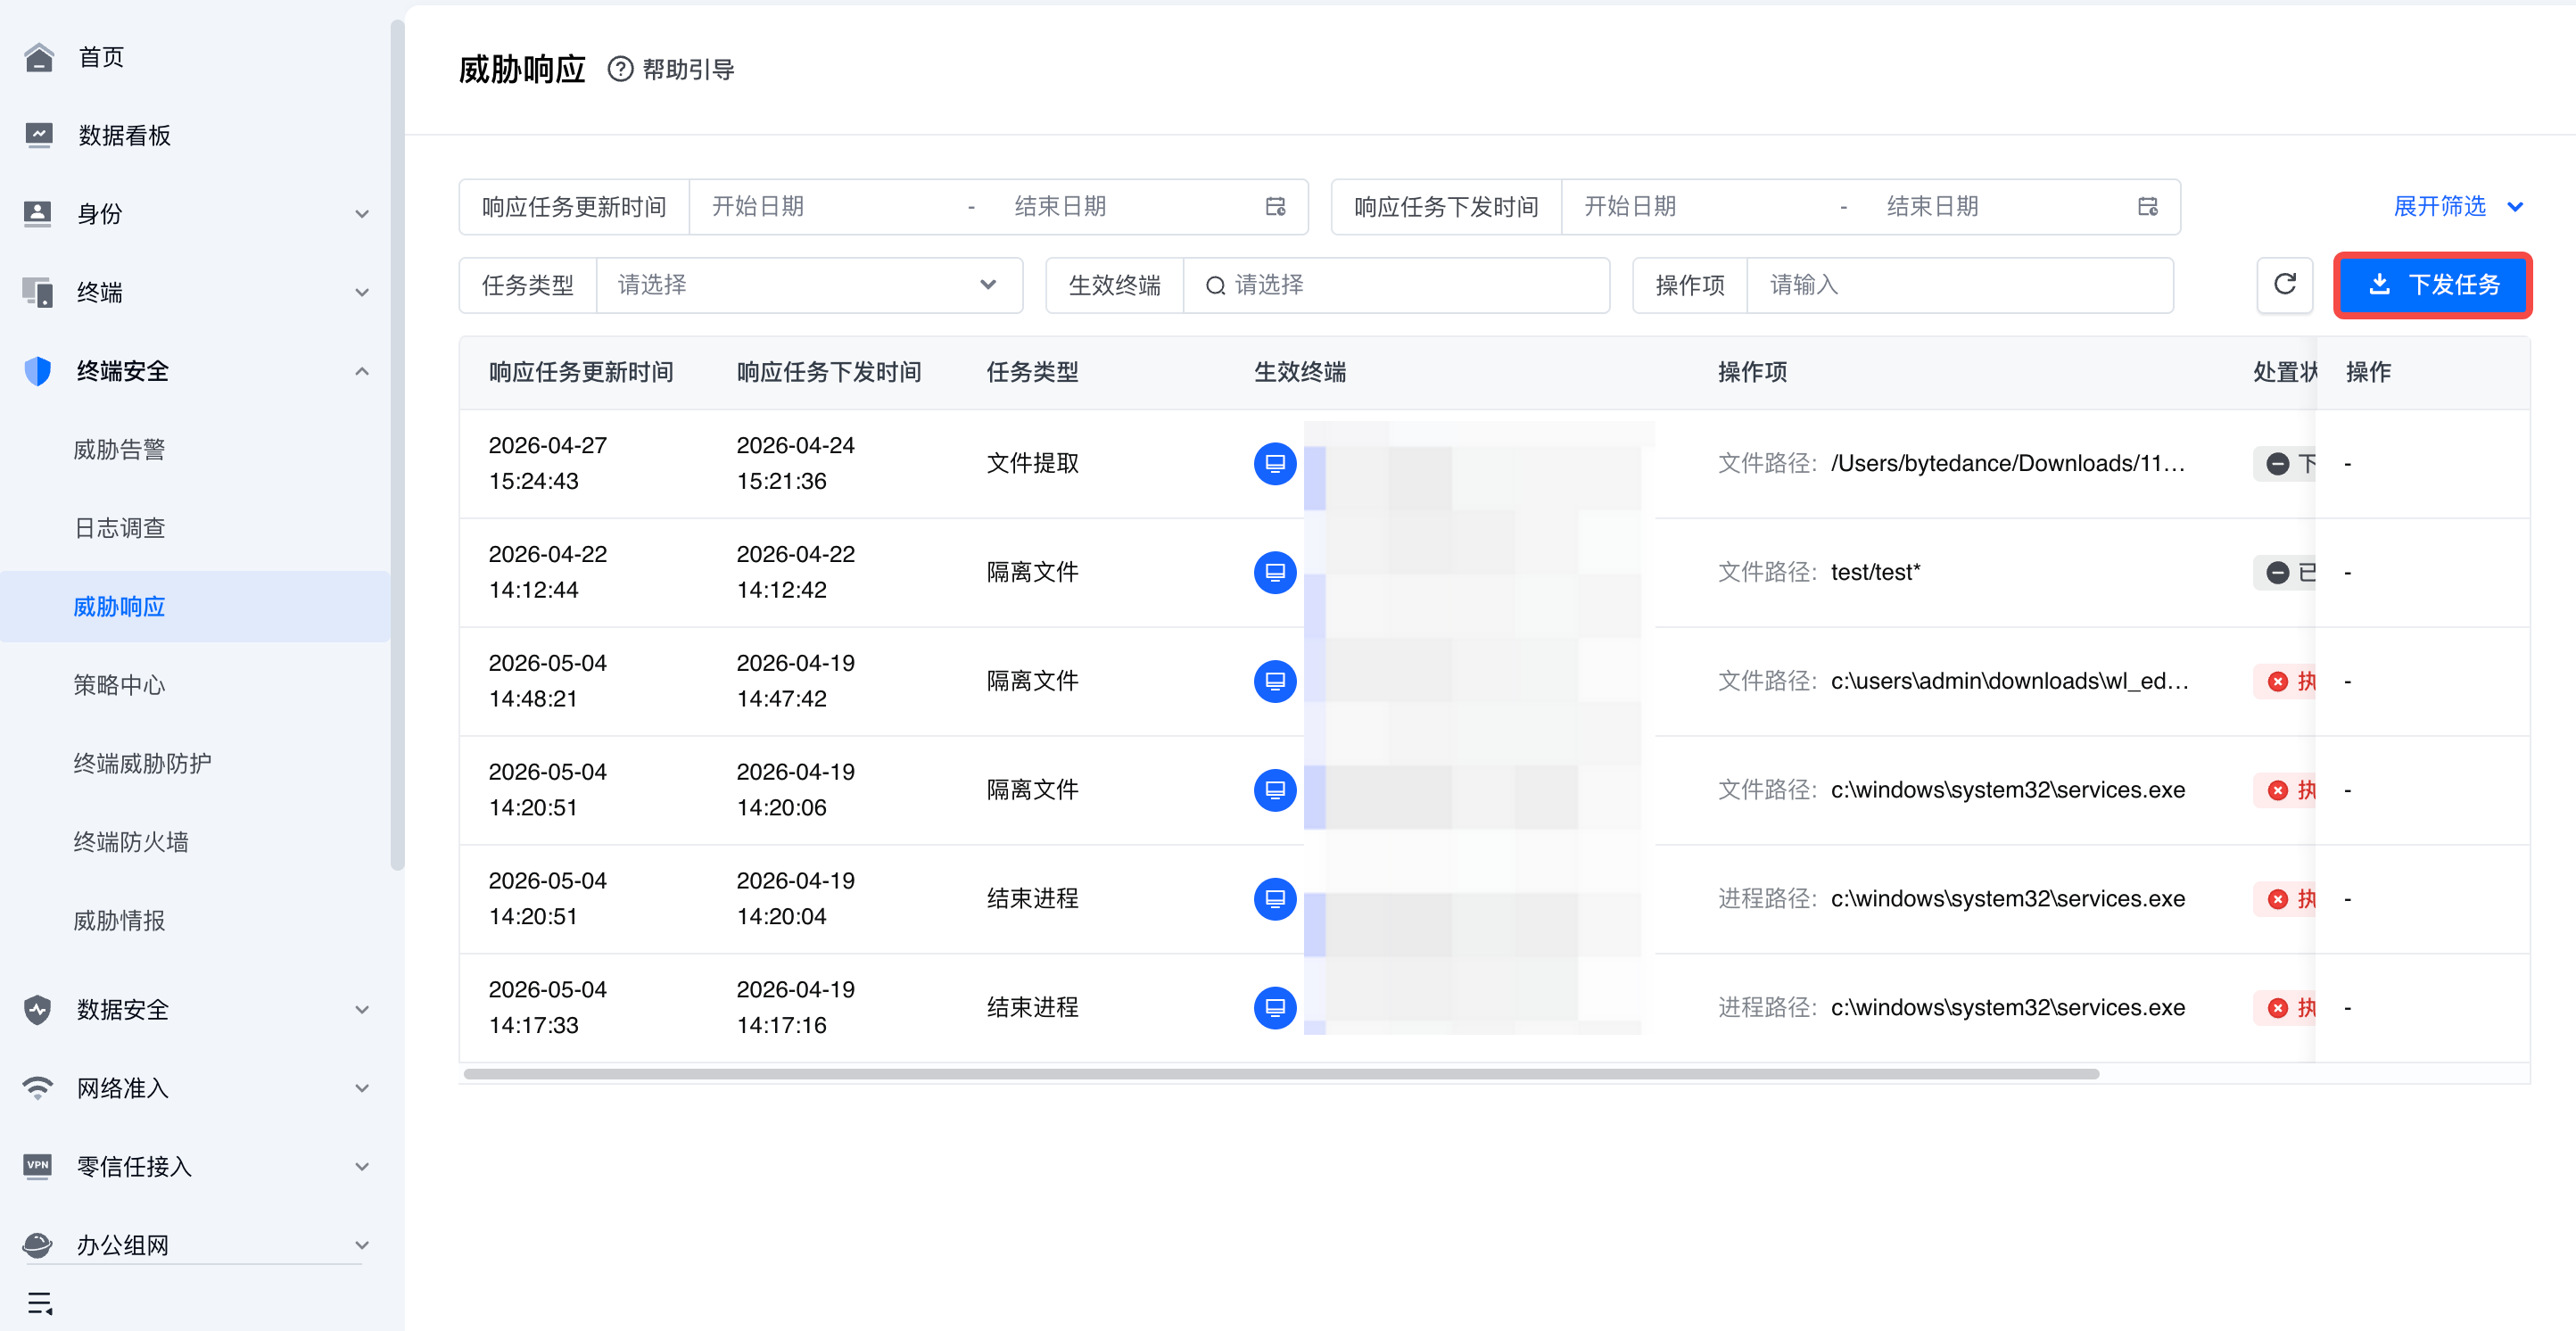Image resolution: width=2576 pixels, height=1331 pixels.
Task: Click the 操作项 请输入 input field
Action: click(x=1959, y=285)
